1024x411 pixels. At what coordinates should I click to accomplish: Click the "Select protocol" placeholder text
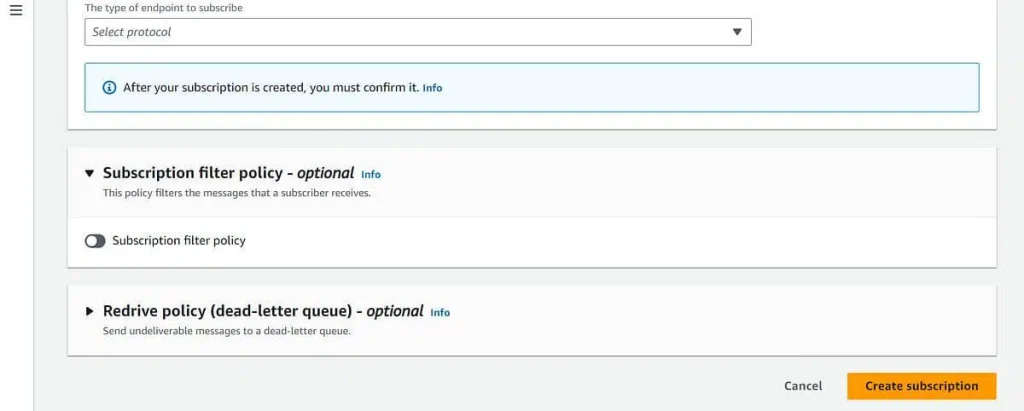pos(132,31)
